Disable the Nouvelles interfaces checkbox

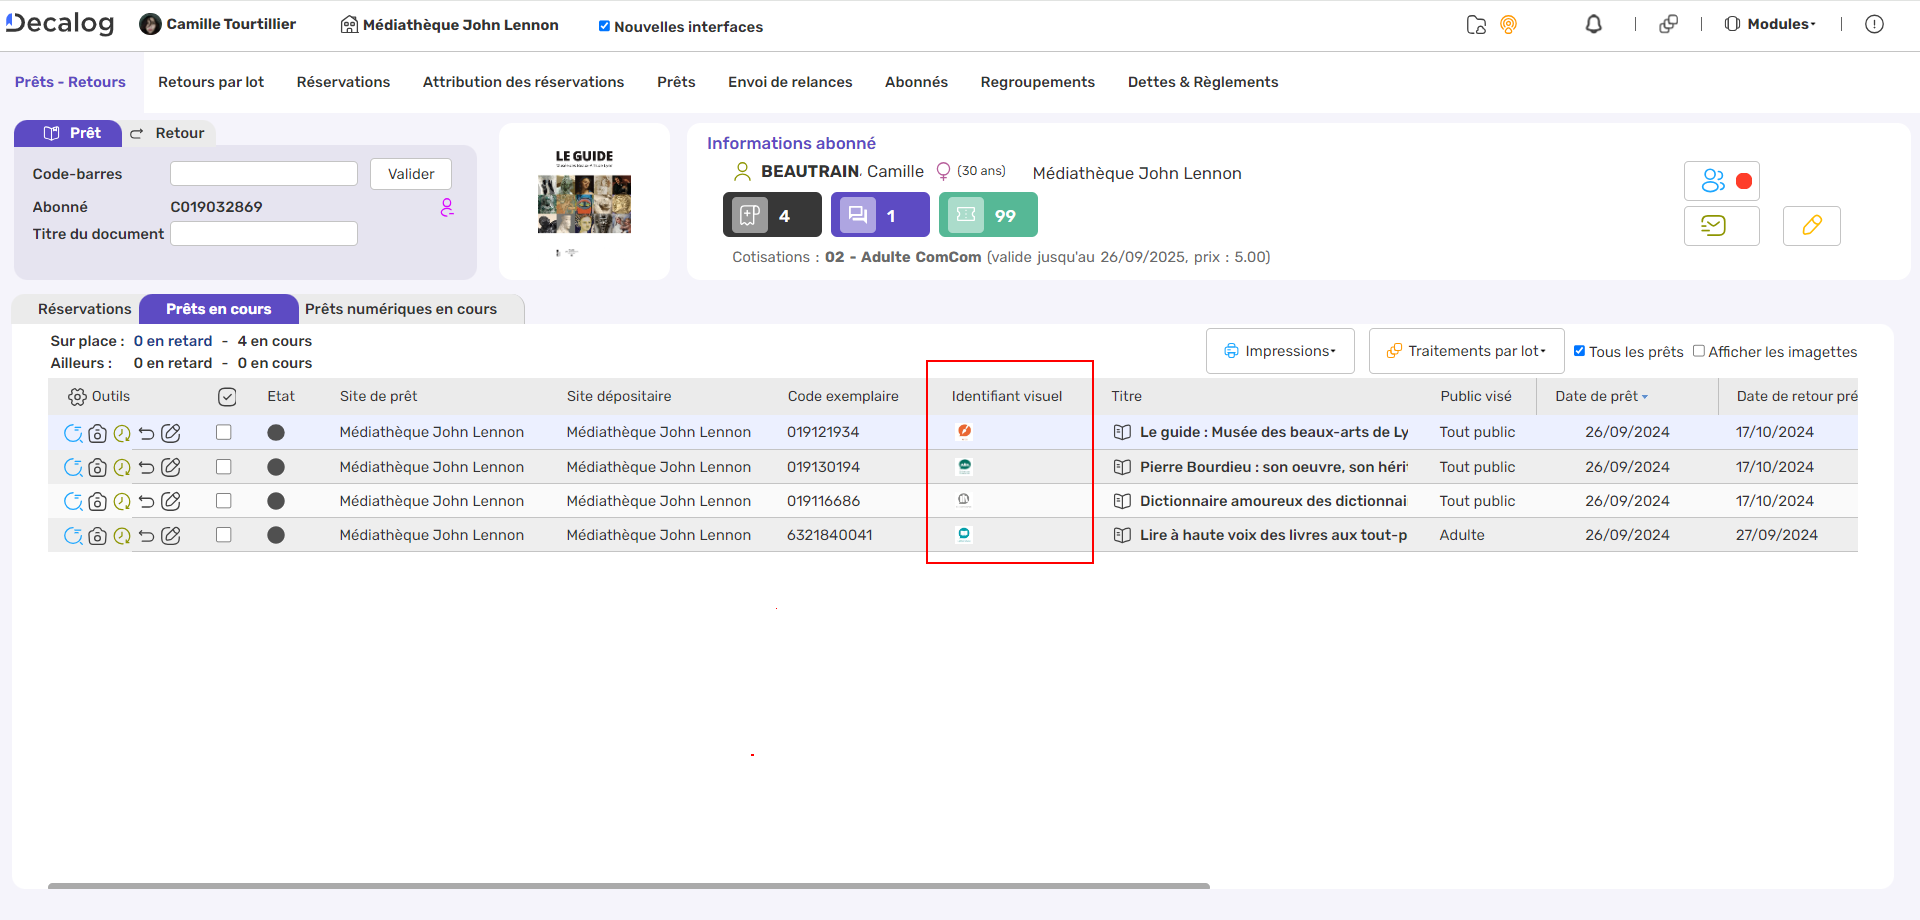604,27
